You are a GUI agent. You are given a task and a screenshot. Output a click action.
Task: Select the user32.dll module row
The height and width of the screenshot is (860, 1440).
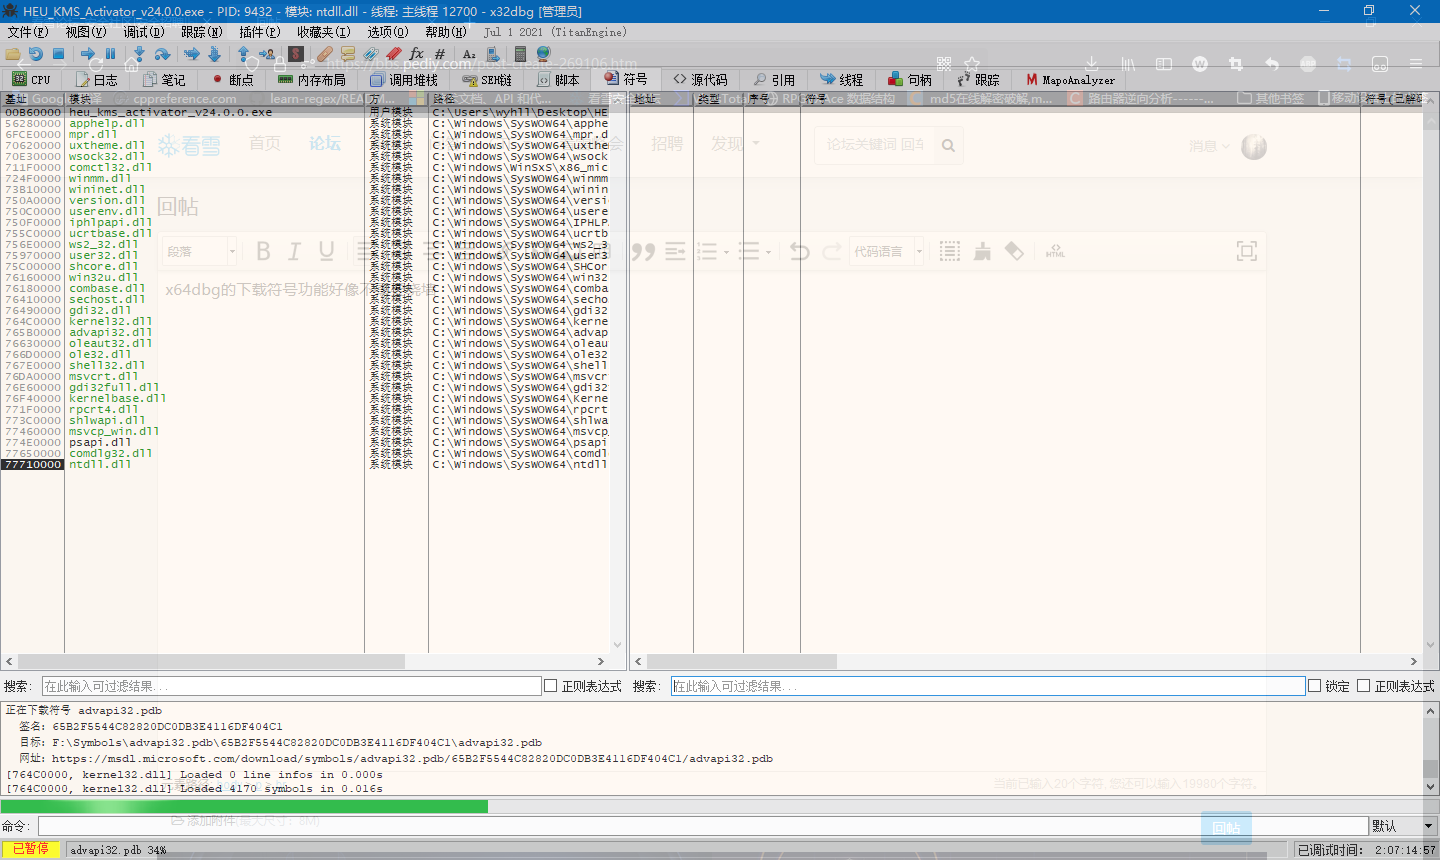[304, 256]
